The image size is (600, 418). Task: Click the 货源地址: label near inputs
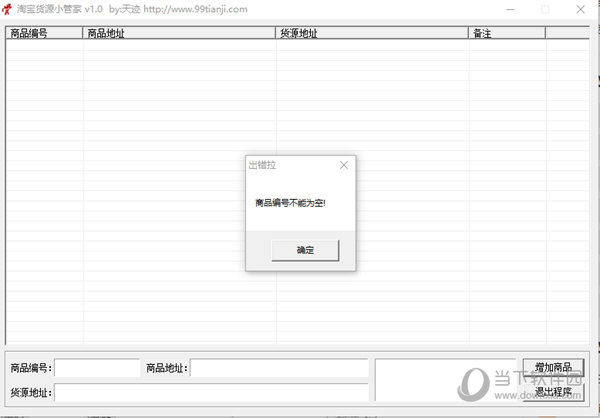coord(31,393)
